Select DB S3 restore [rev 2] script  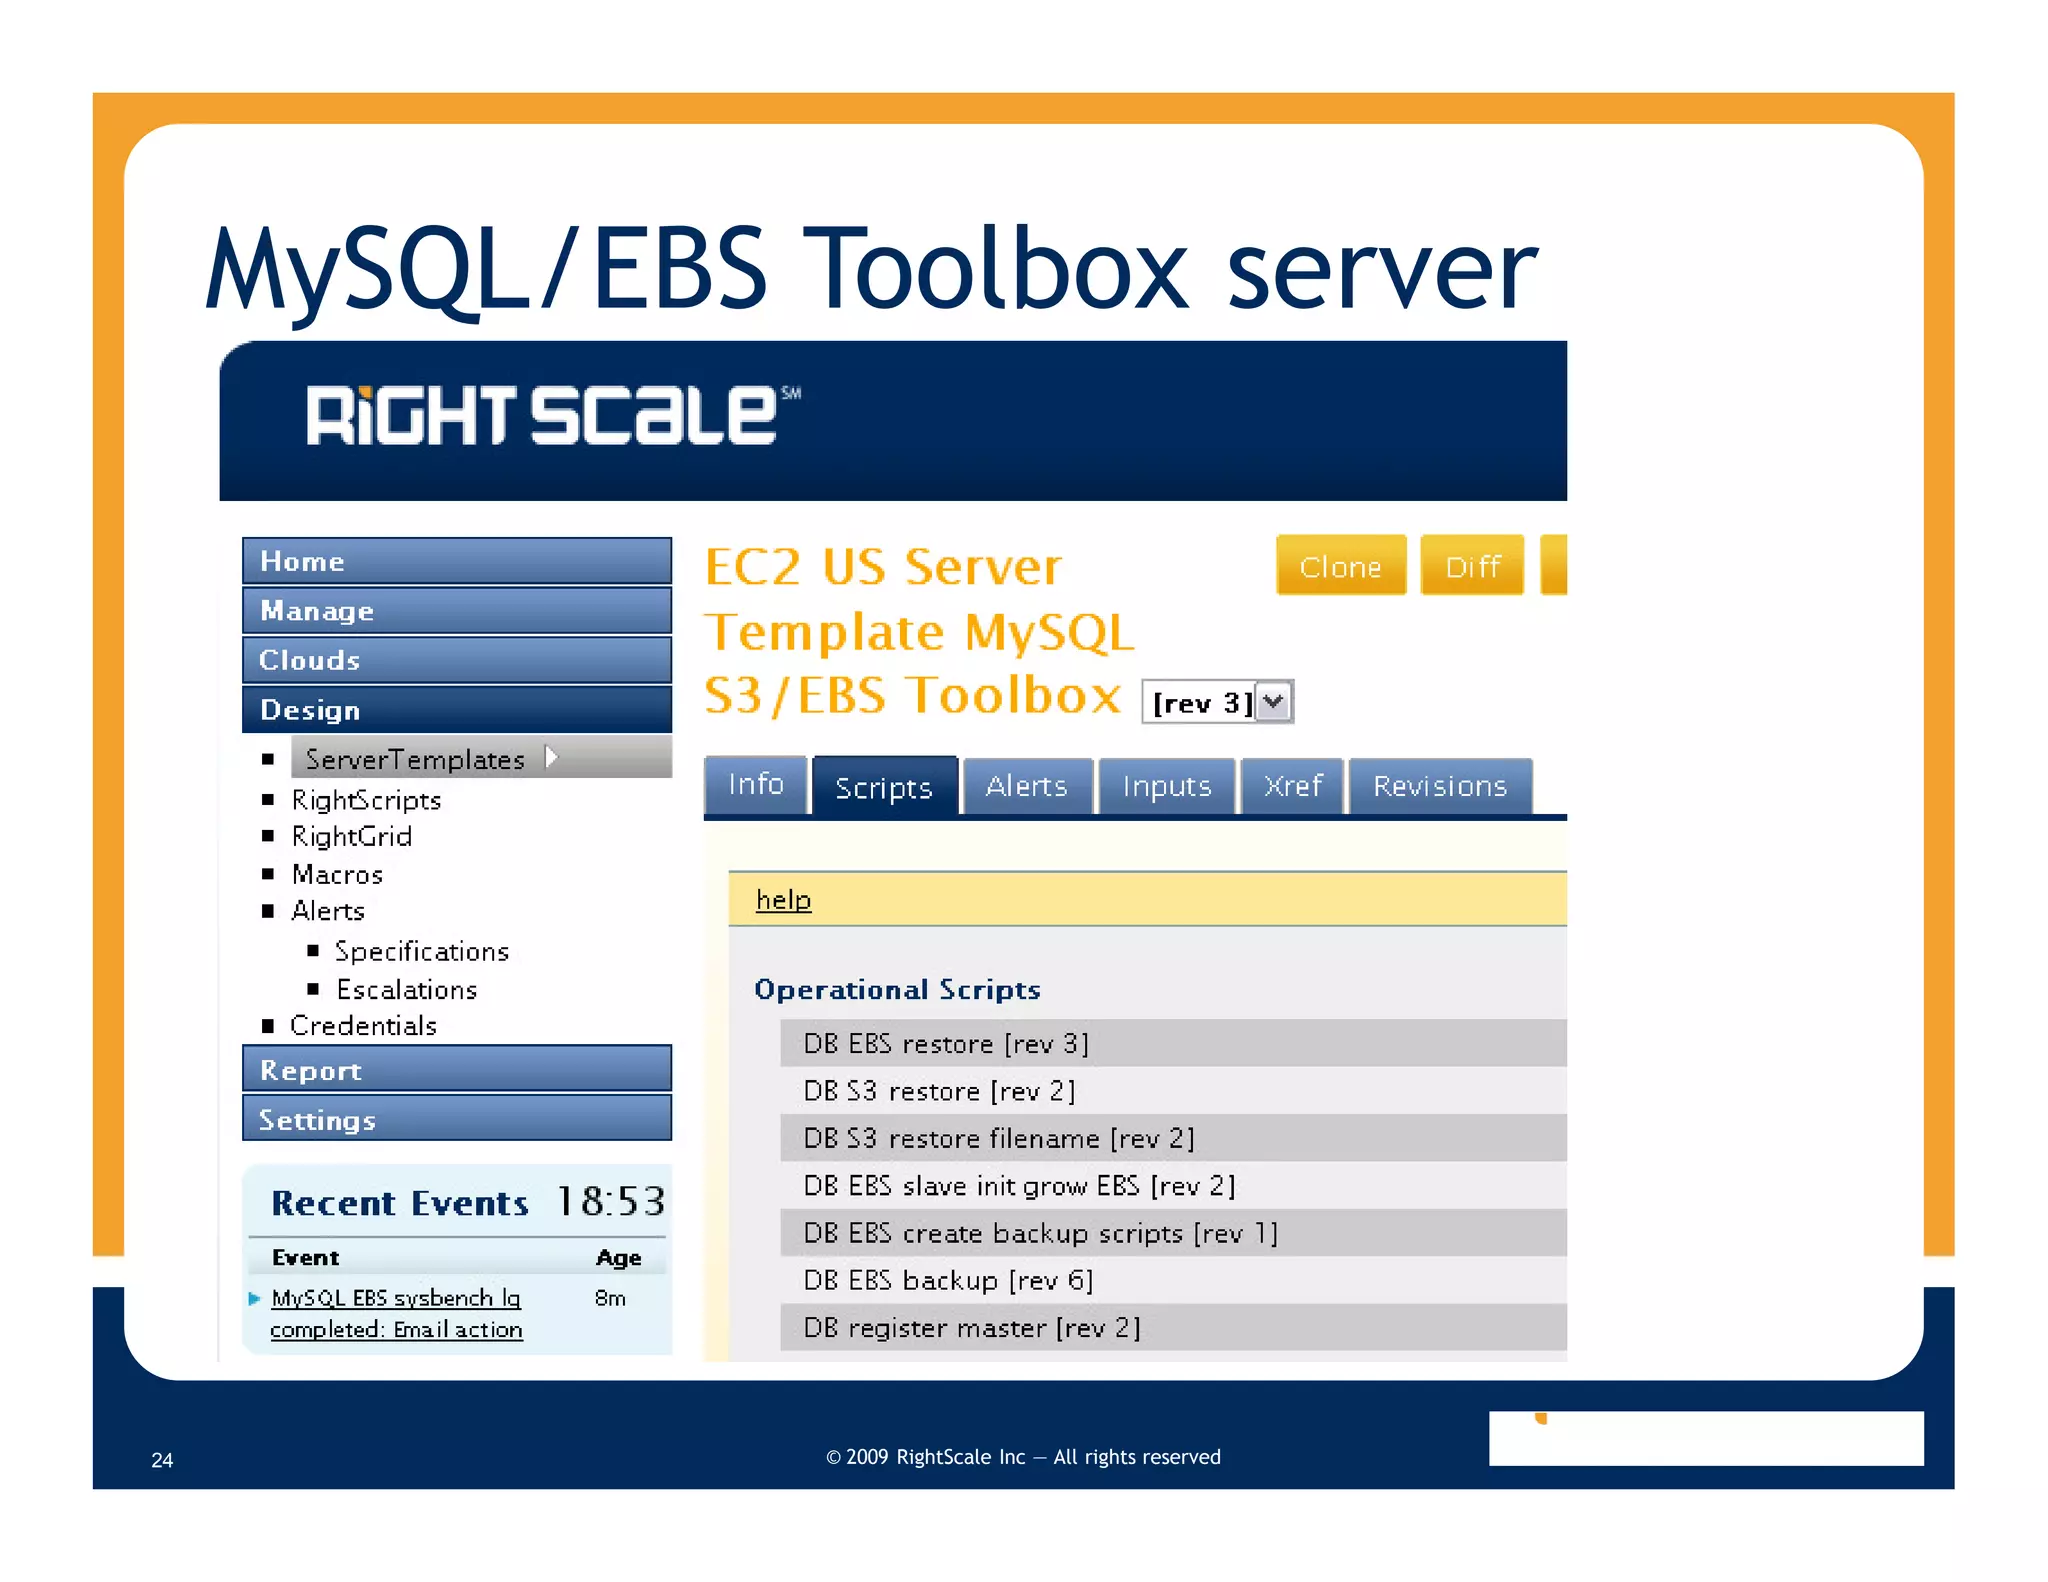point(1173,1090)
